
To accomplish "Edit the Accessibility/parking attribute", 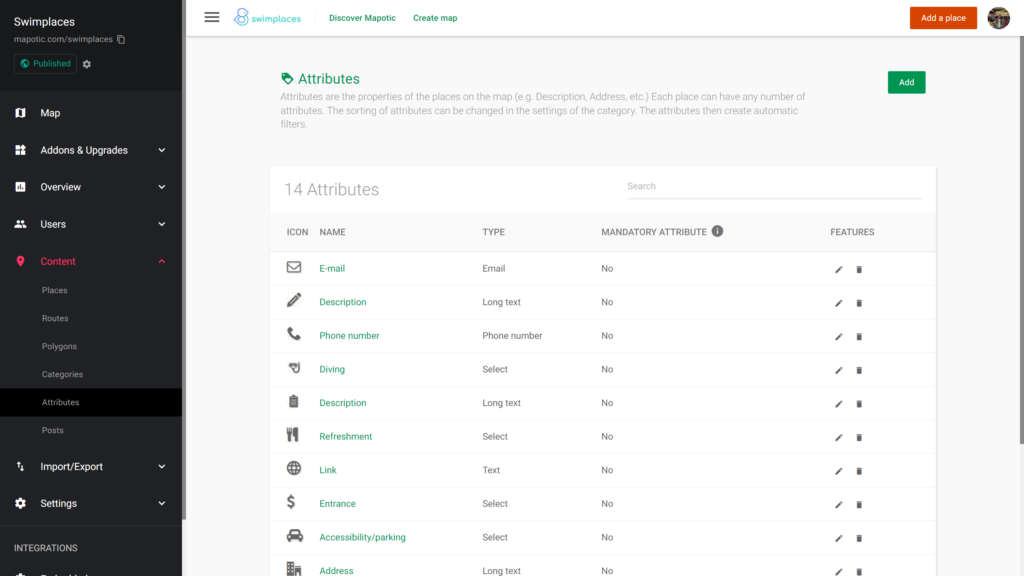I will point(839,538).
